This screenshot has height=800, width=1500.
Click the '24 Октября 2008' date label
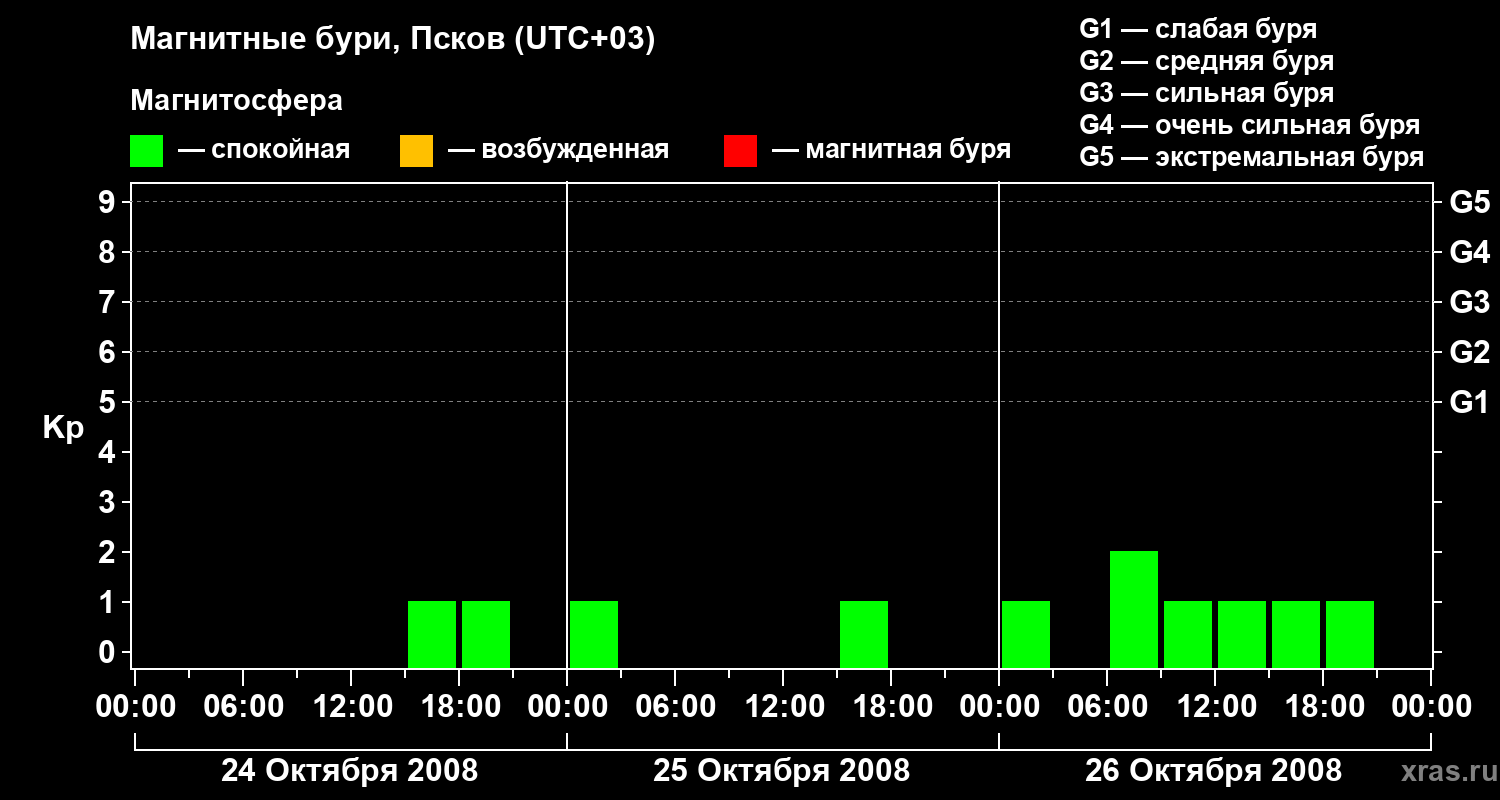[x=349, y=771]
